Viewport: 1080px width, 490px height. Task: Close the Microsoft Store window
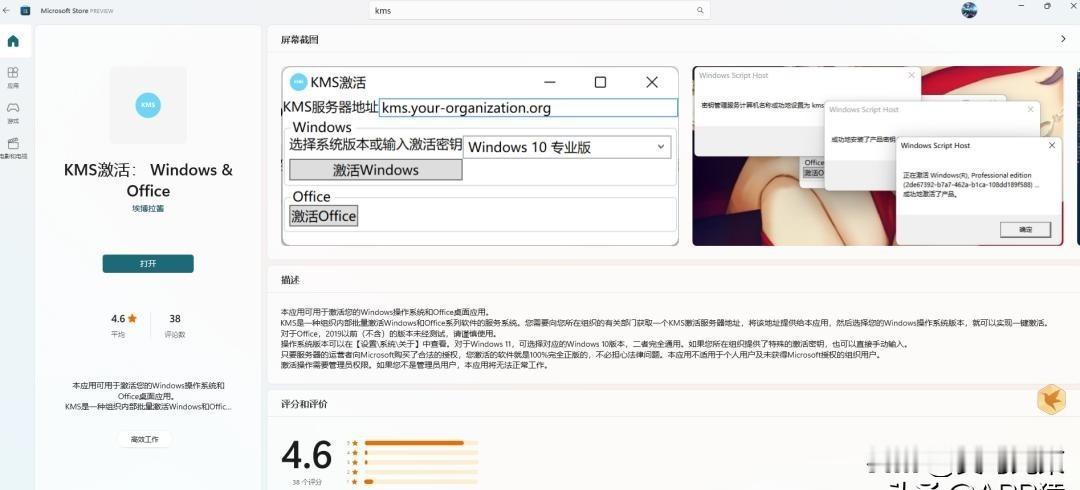tap(1072, 6)
